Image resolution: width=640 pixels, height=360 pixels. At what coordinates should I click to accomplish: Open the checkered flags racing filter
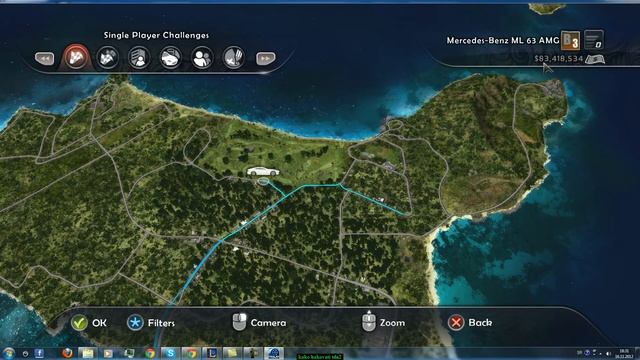pyautogui.click(x=108, y=57)
